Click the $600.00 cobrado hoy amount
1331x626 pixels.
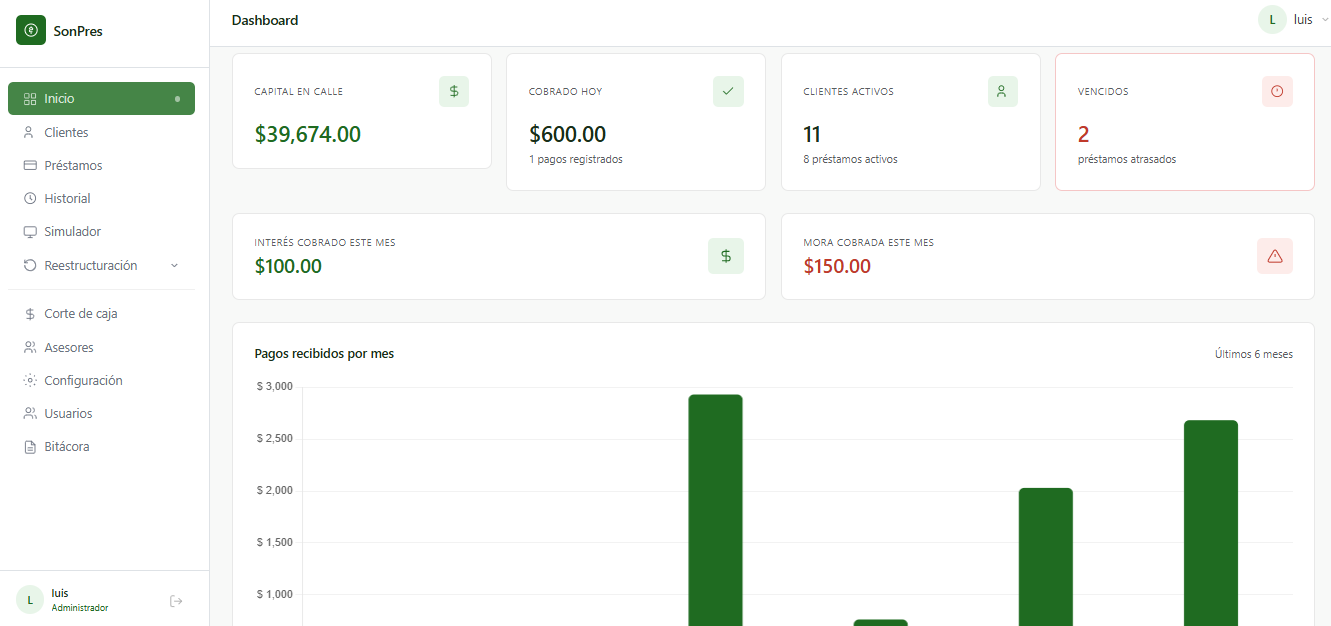[x=568, y=134]
